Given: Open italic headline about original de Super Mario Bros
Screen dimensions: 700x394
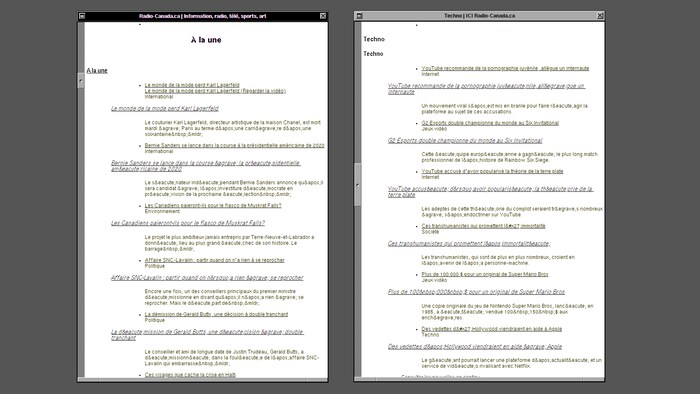Looking at the screenshot, I should pos(476,292).
